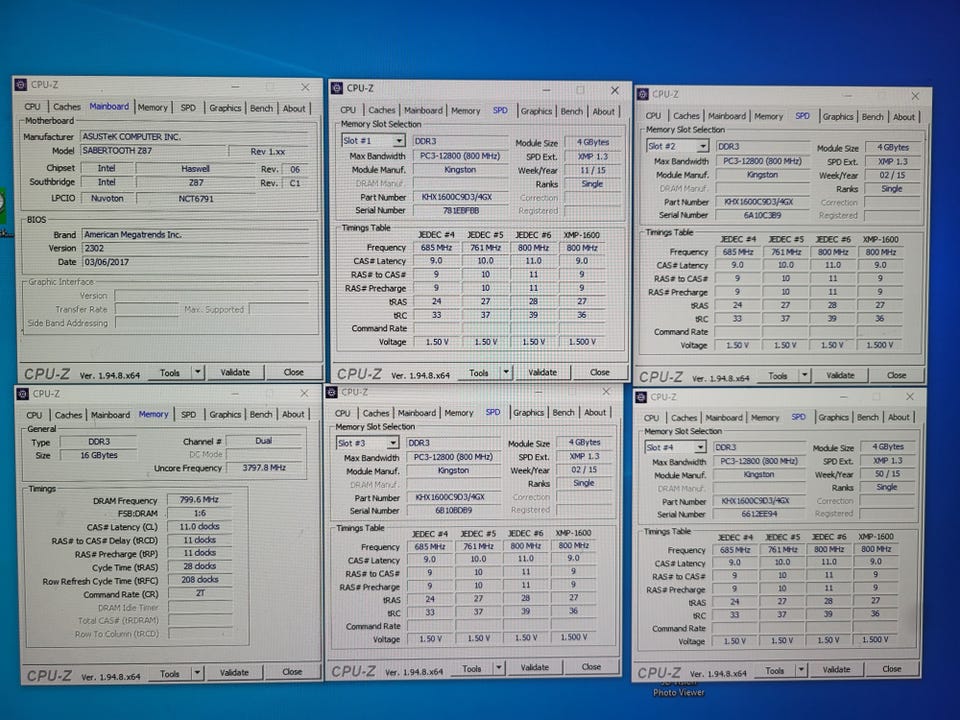The image size is (960, 720).
Task: Expand the Slot #4 memory slot selector
Action: 699,447
